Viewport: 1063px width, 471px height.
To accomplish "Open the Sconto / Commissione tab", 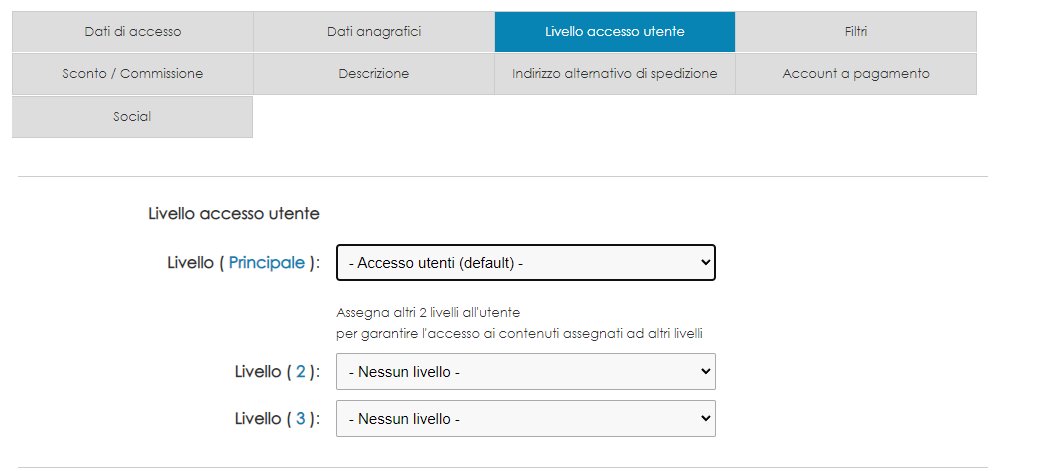I will tap(133, 74).
